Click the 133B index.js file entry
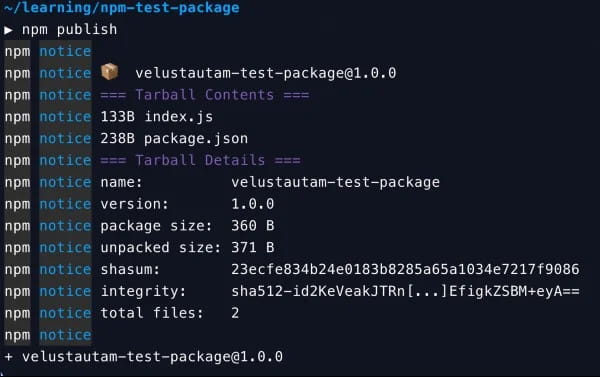Viewport: 600px width, 377px height. coord(157,117)
